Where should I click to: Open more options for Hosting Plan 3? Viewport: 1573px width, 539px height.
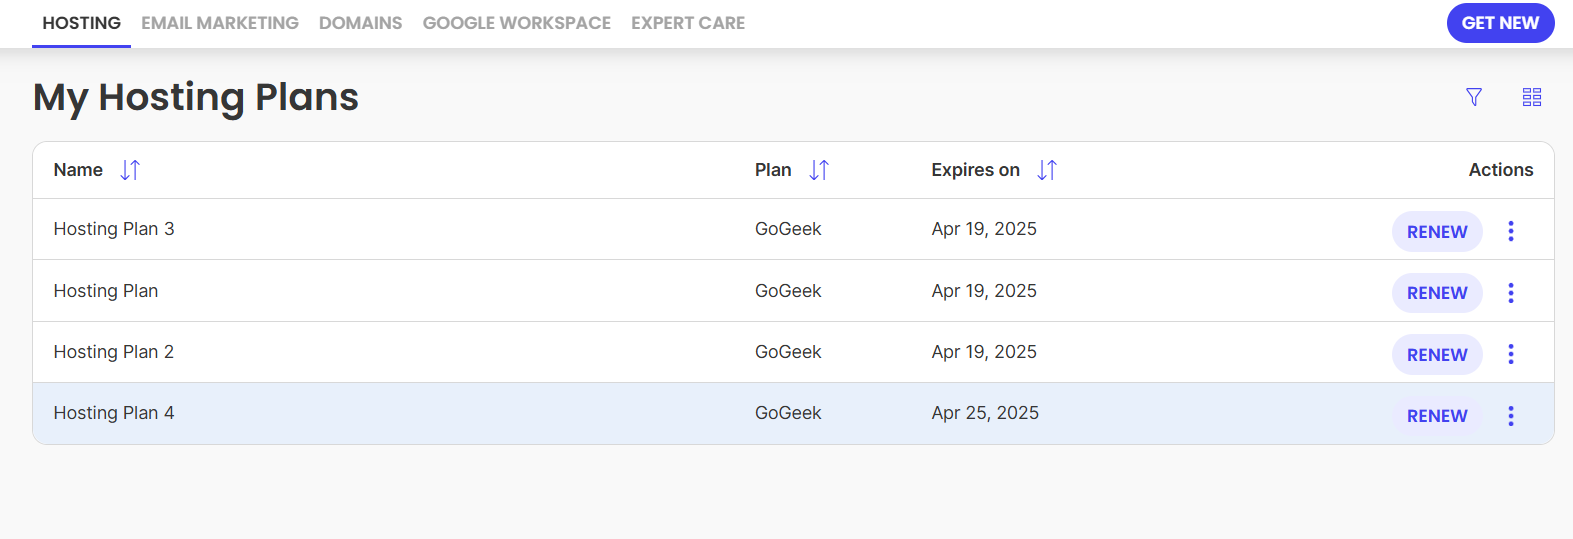pos(1511,231)
